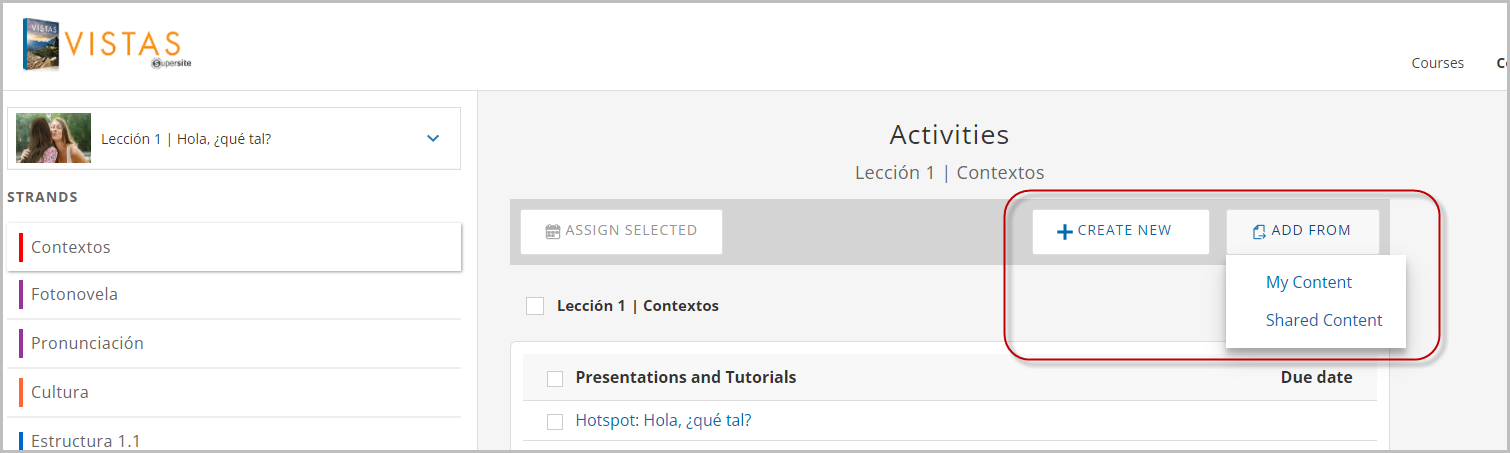The width and height of the screenshot is (1510, 453).
Task: Open the Lección 1 | Hola, ¿qué tal? selector
Action: (x=234, y=138)
